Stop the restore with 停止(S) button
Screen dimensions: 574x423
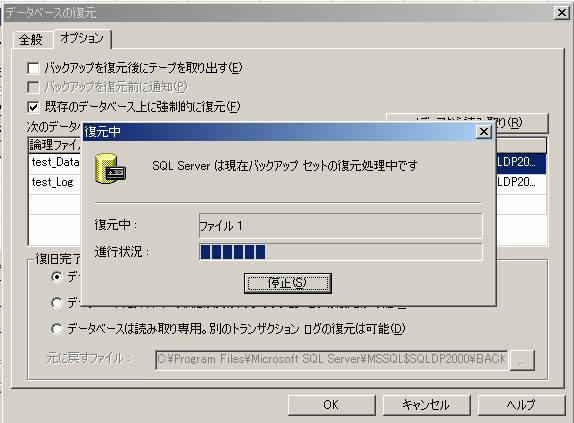[x=288, y=283]
